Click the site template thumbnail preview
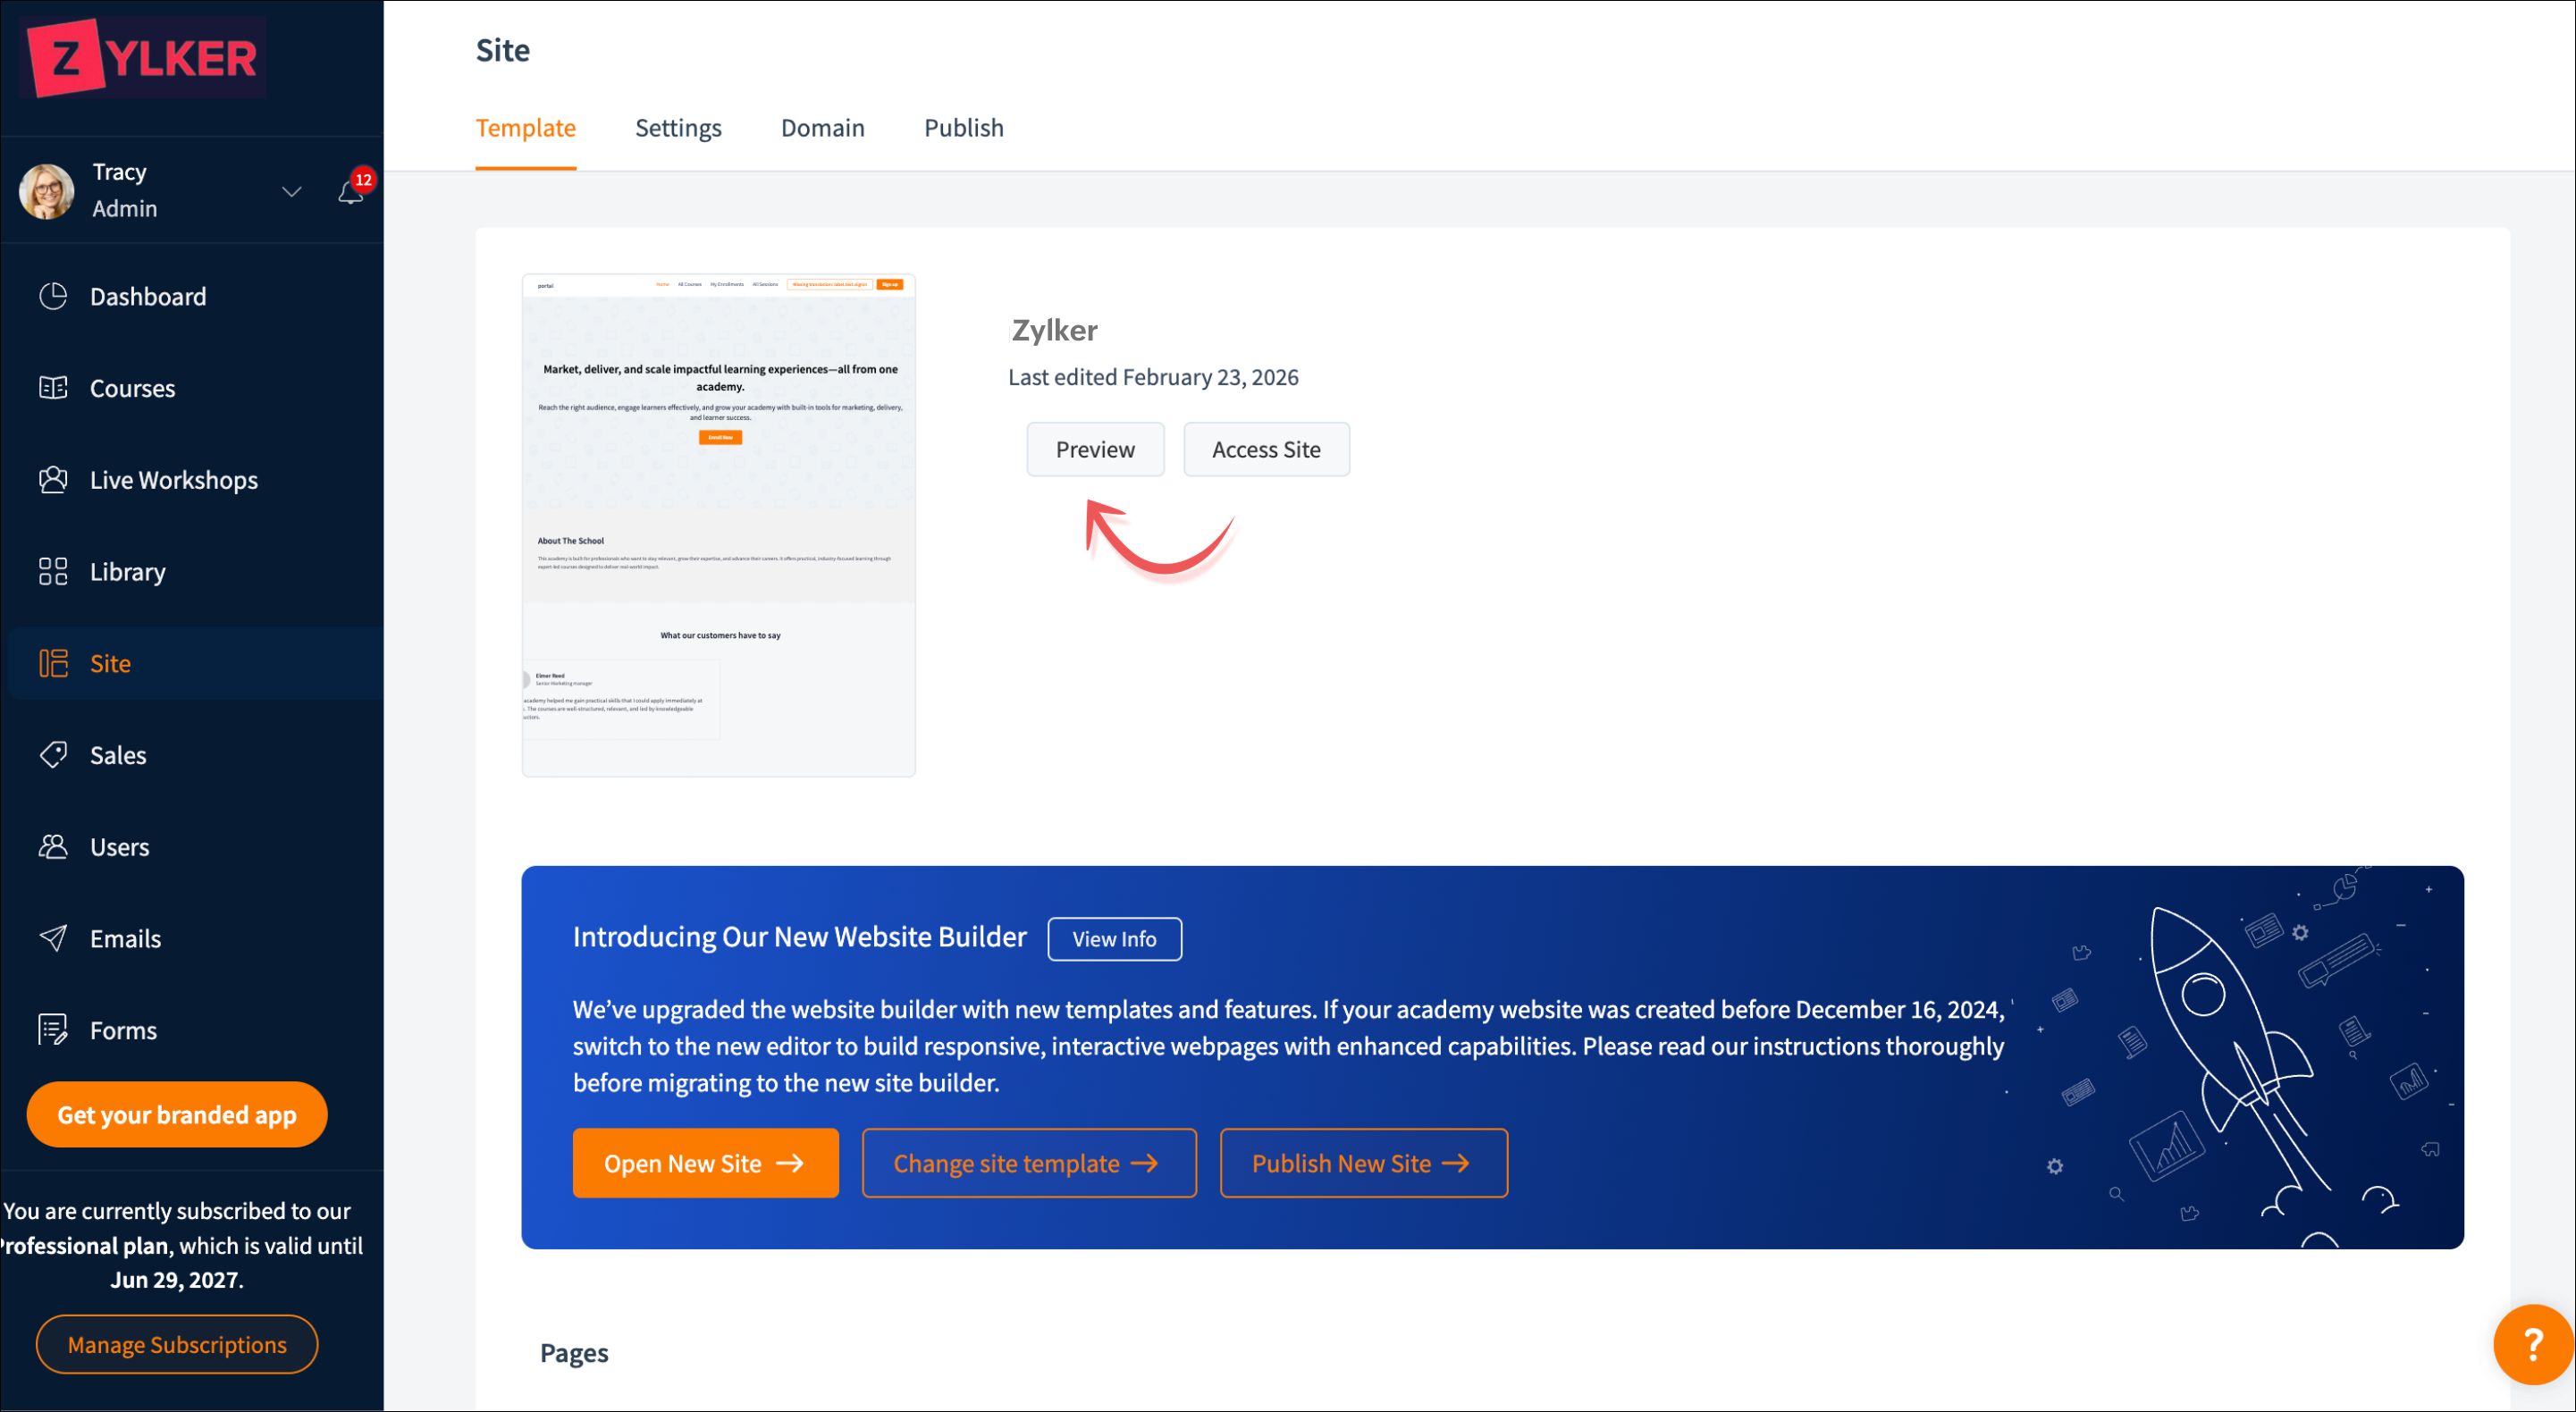The width and height of the screenshot is (2576, 1412). (718, 525)
